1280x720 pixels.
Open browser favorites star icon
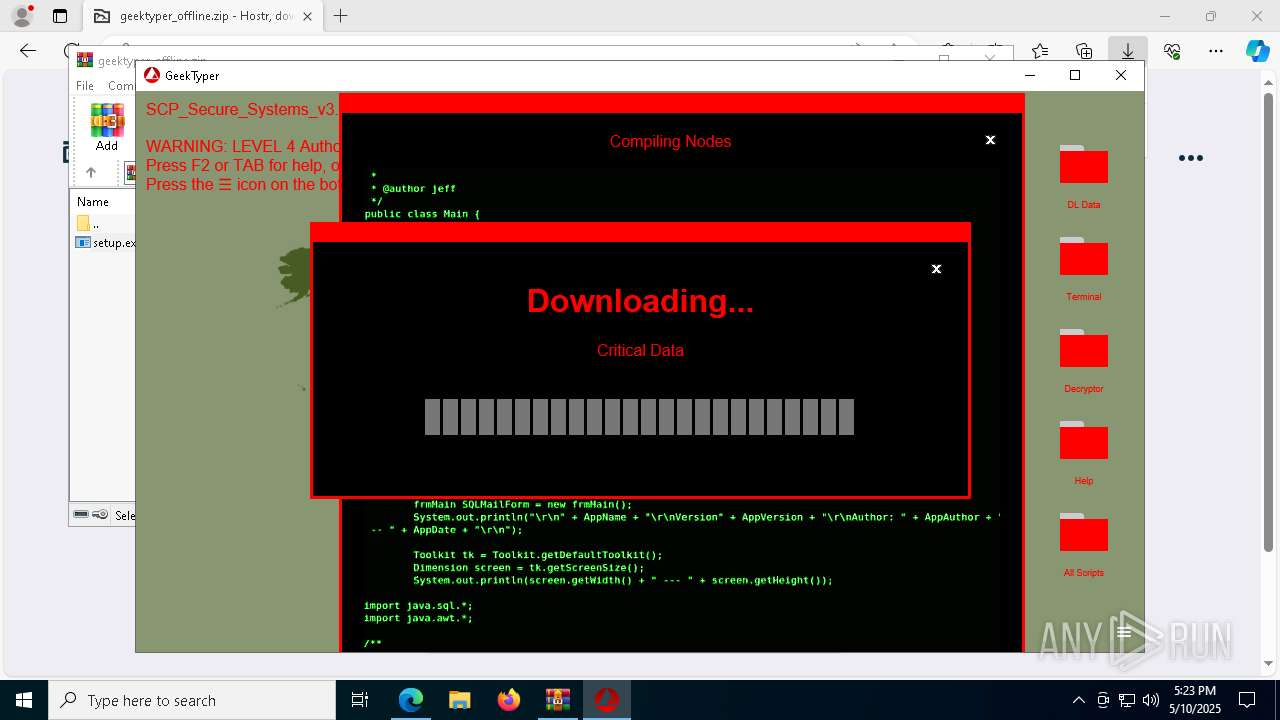click(1040, 51)
